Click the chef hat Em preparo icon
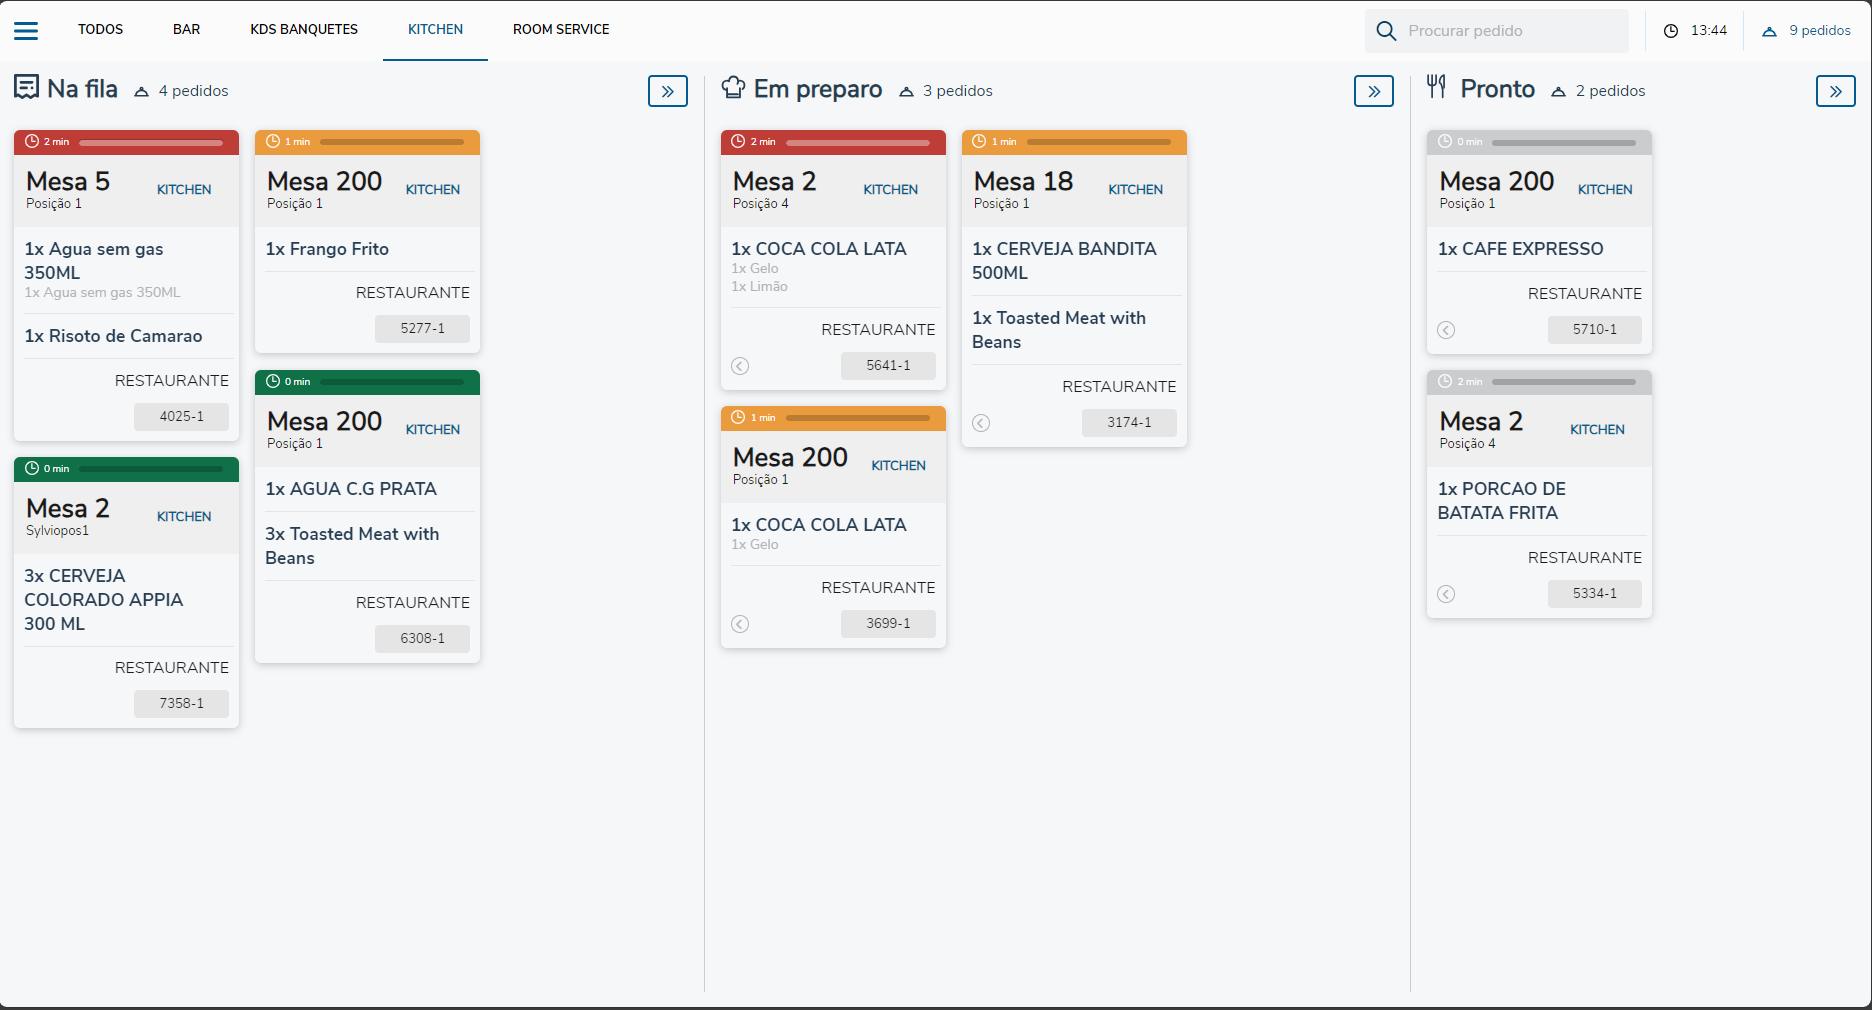 click(x=733, y=89)
